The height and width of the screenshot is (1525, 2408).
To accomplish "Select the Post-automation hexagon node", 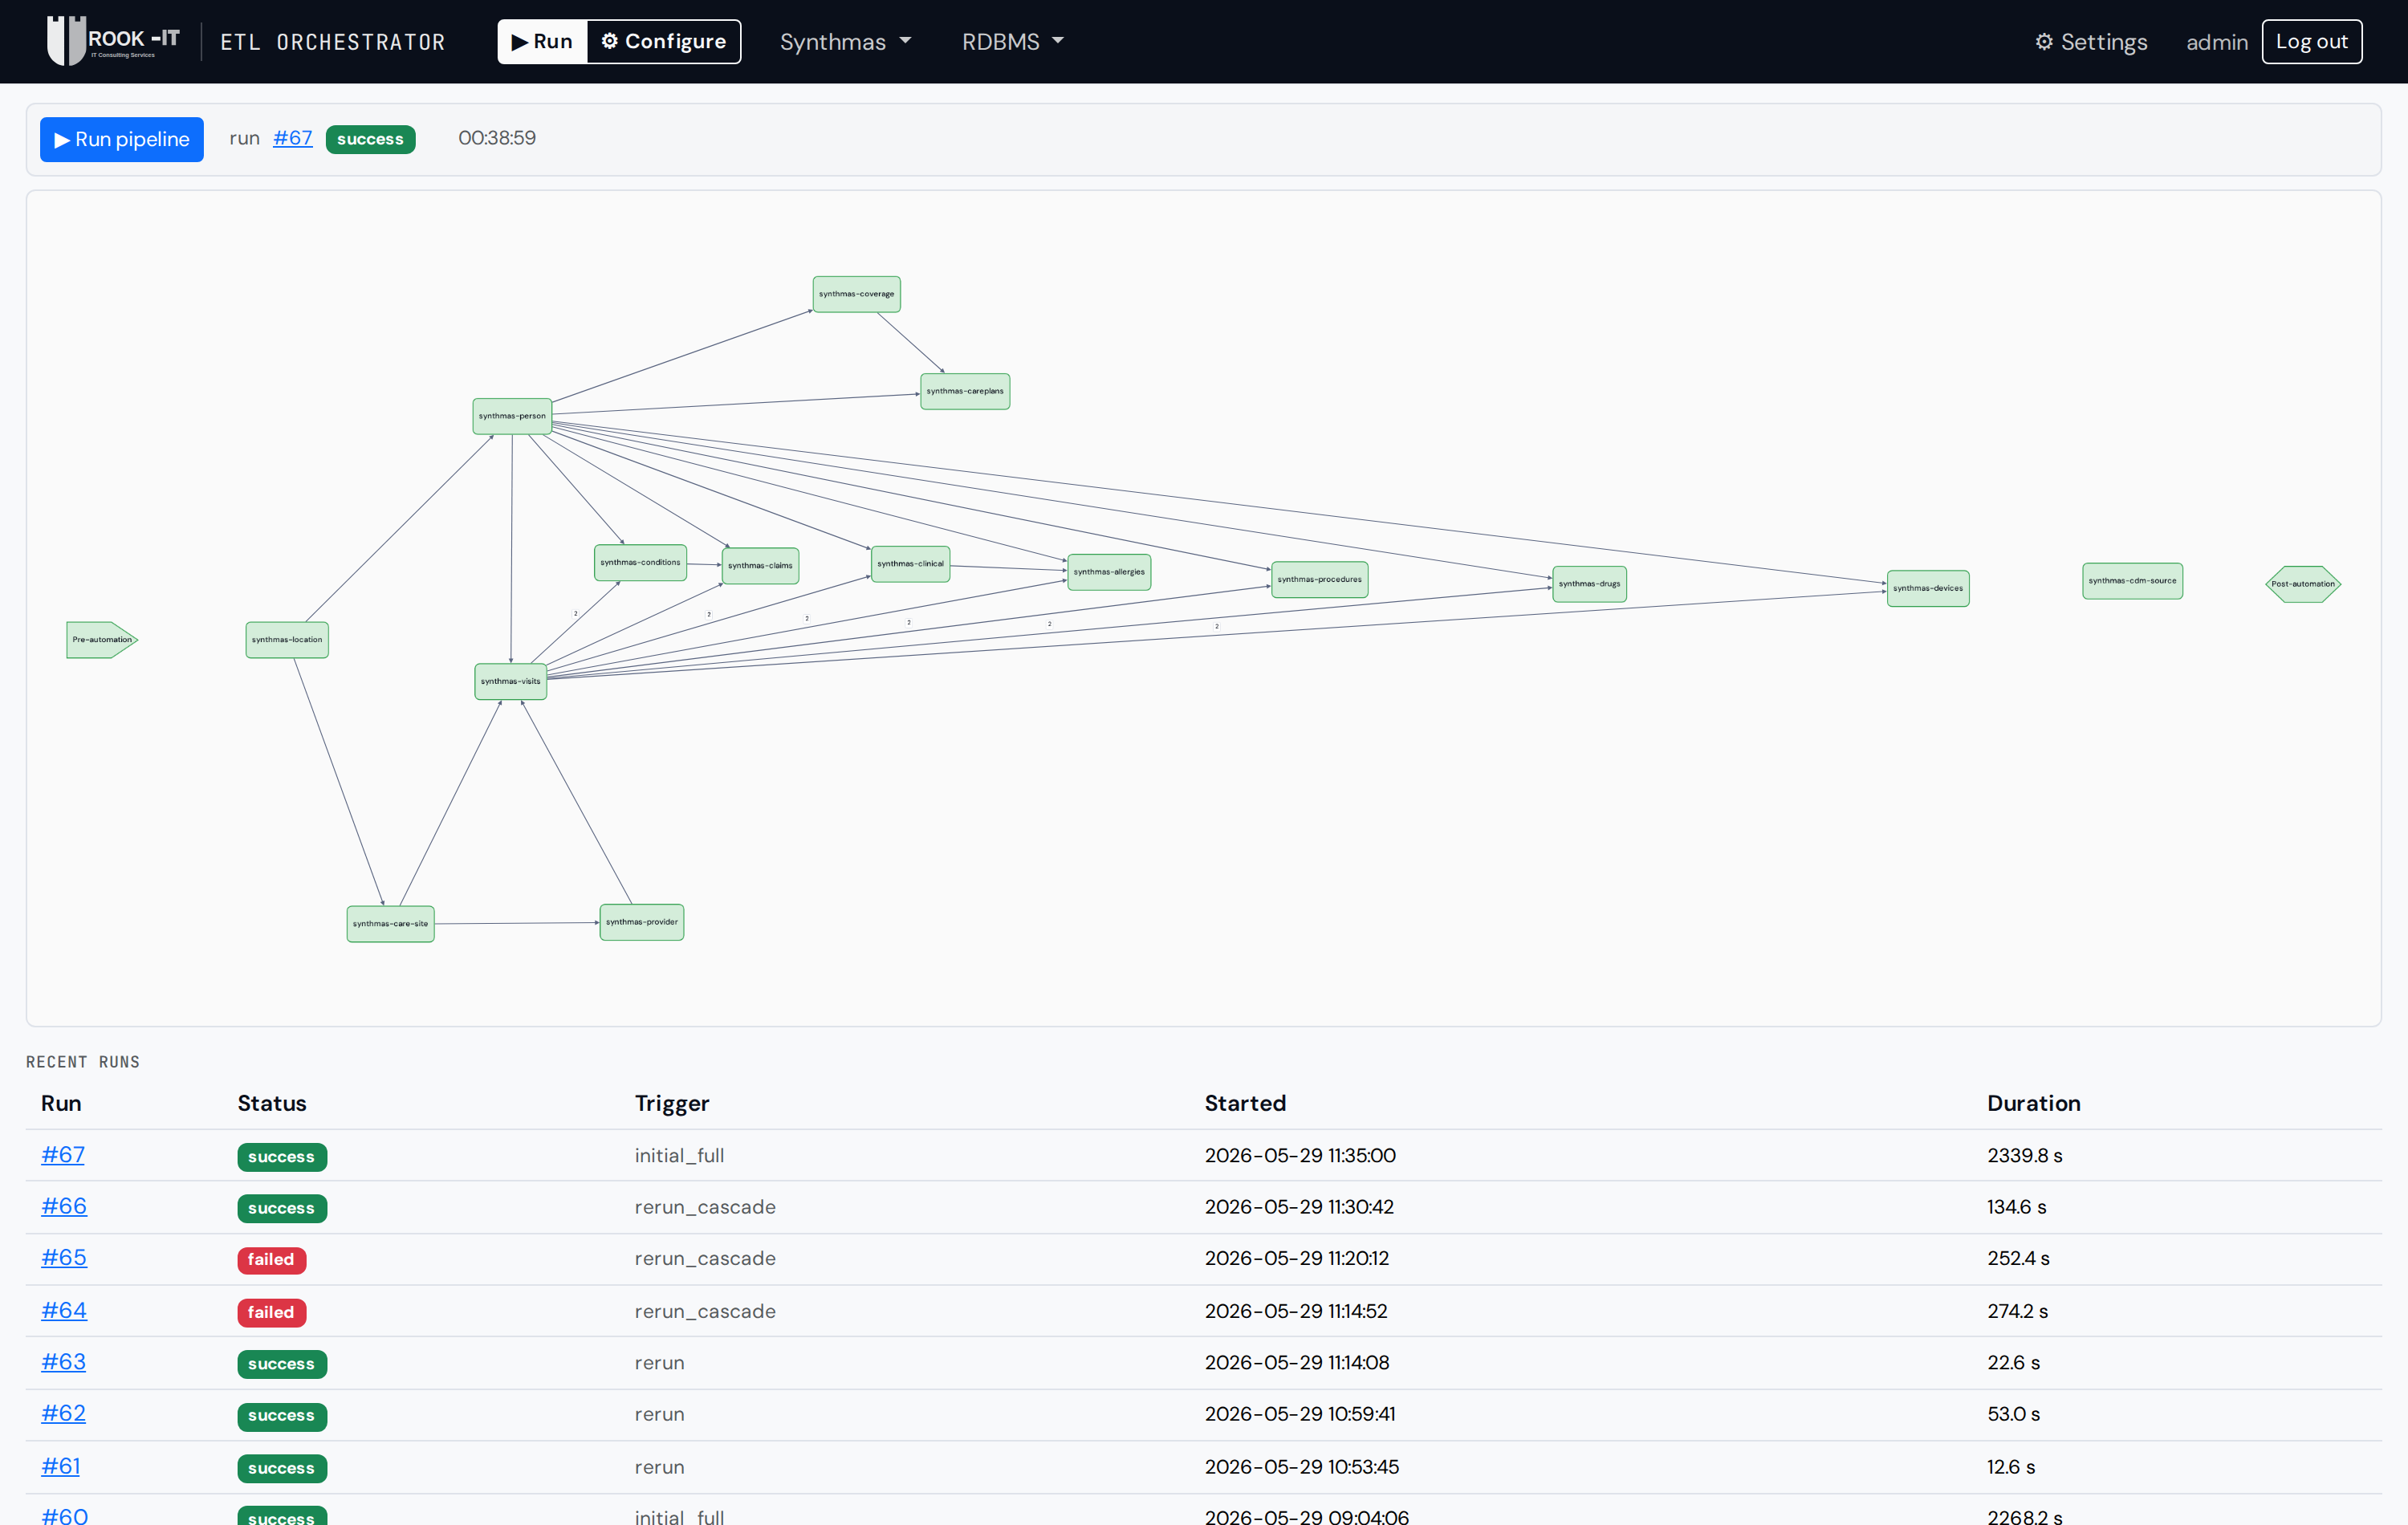I will pyautogui.click(x=2302, y=584).
